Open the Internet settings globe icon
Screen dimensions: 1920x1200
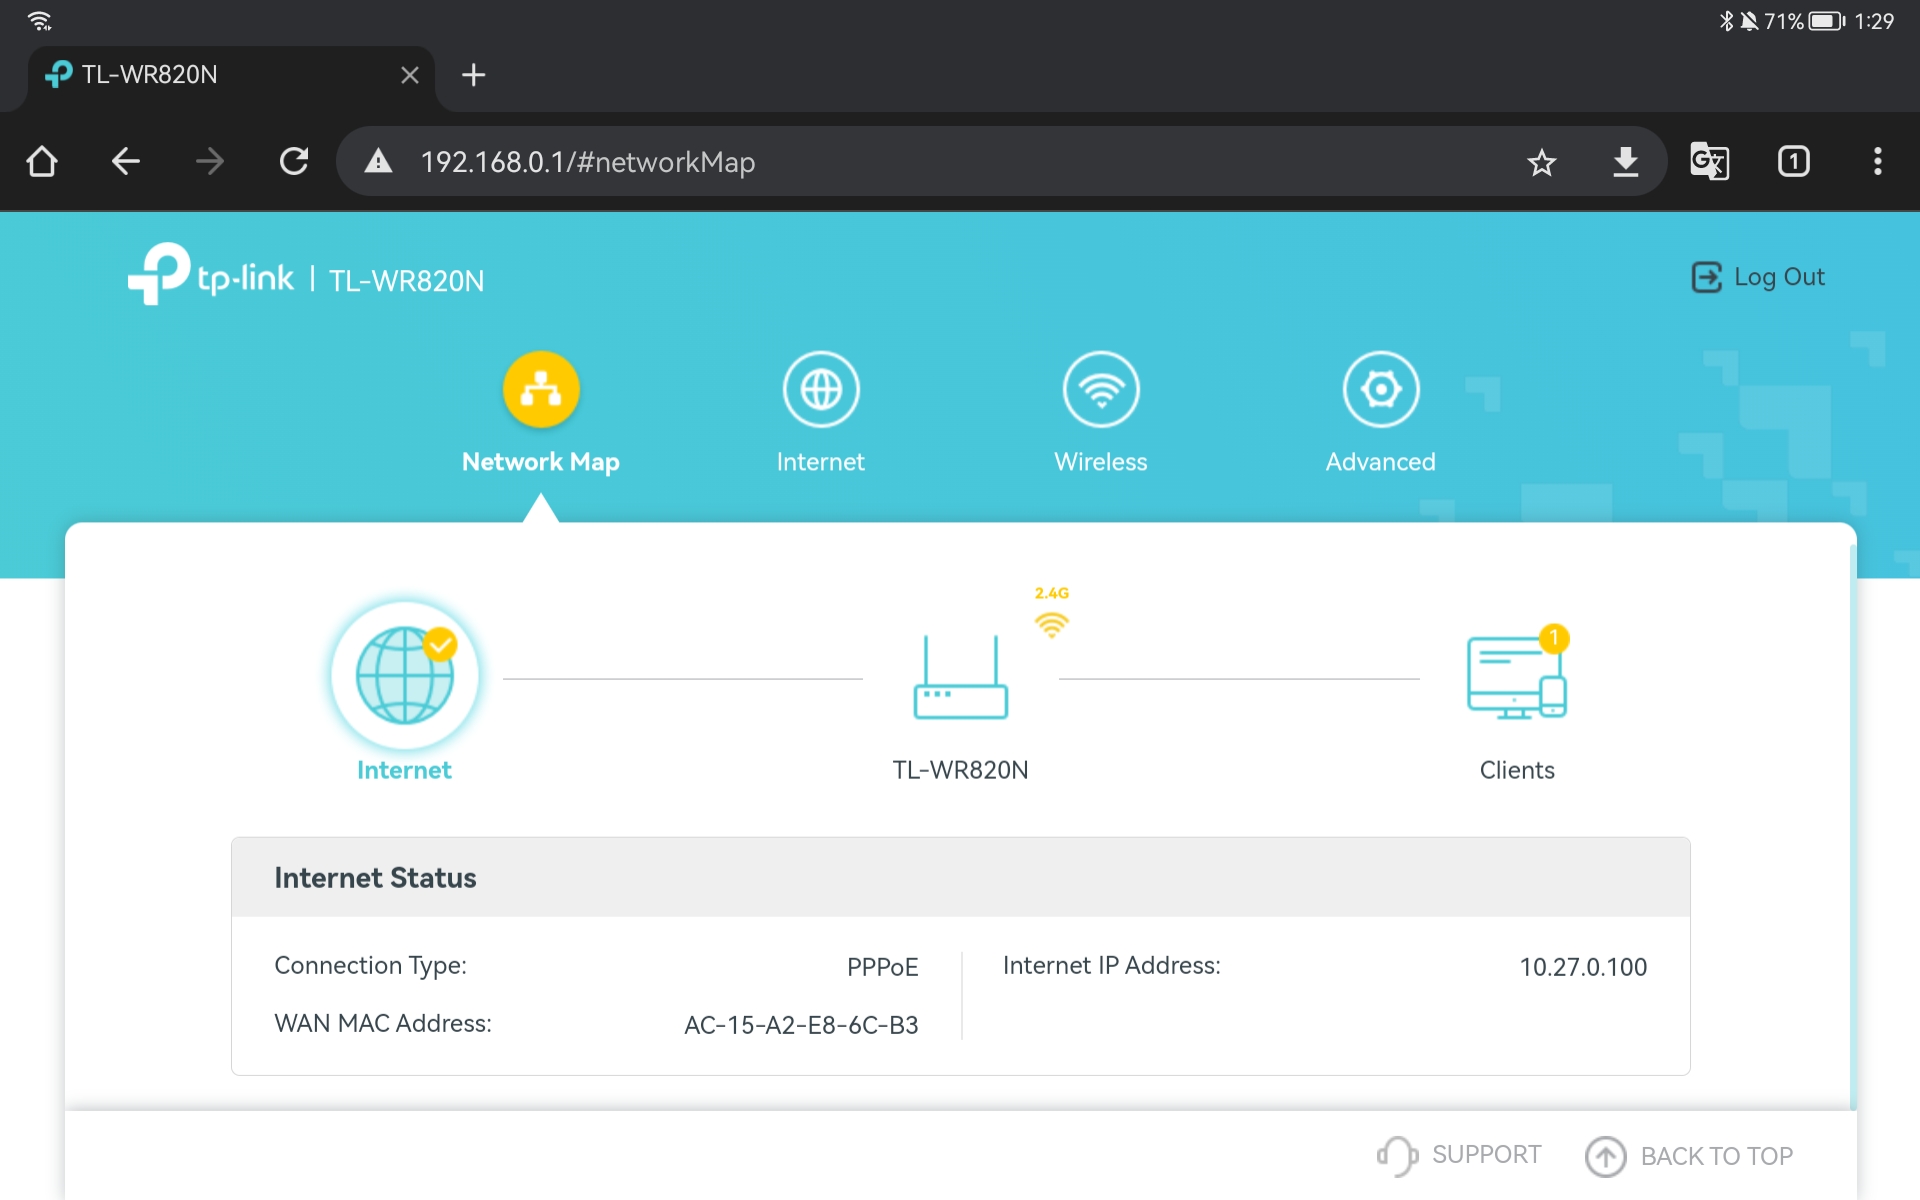click(820, 390)
